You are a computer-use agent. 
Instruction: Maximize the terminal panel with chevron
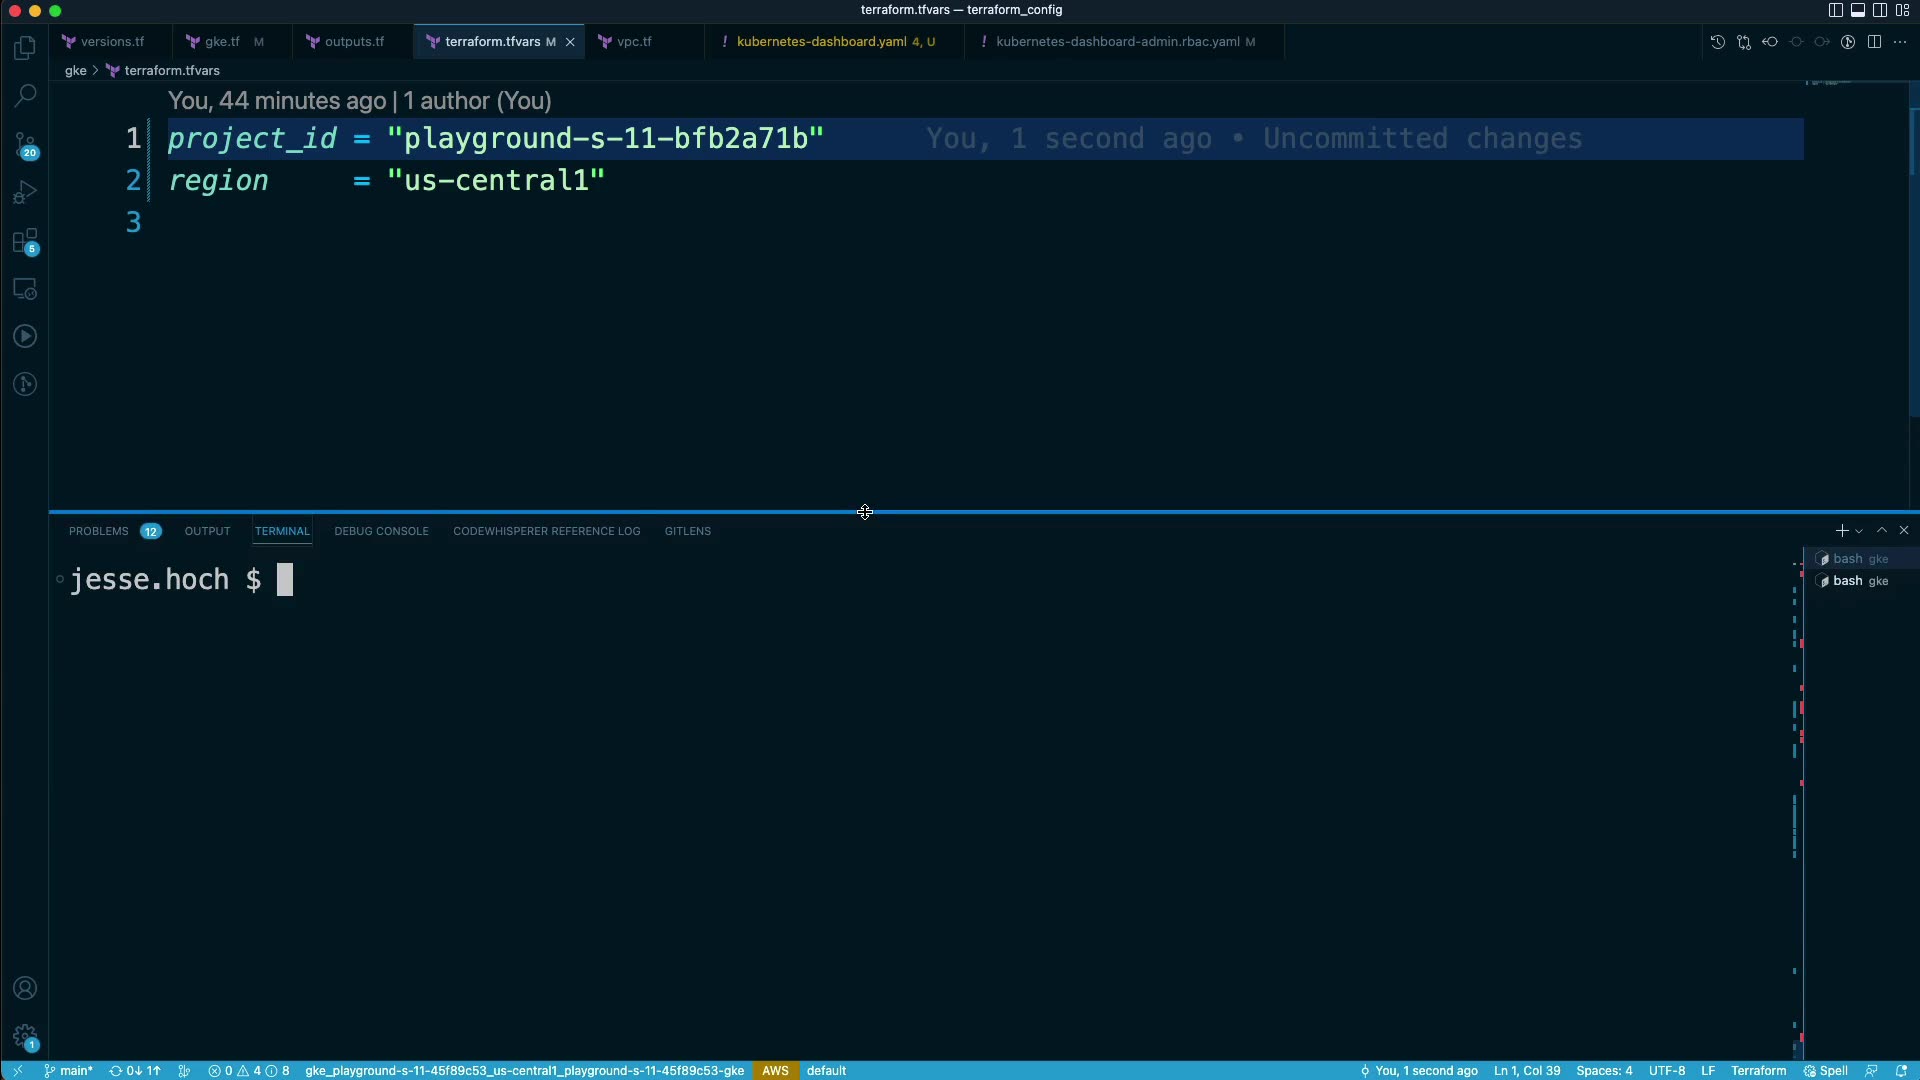pos(1882,531)
